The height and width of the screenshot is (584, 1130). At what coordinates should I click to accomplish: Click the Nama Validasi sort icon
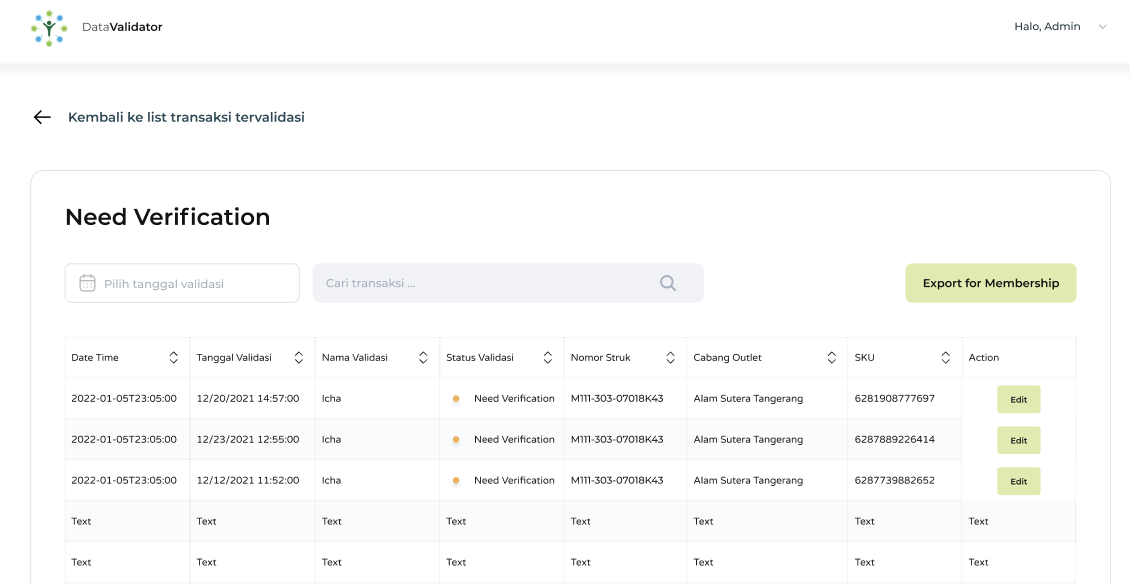[422, 357]
